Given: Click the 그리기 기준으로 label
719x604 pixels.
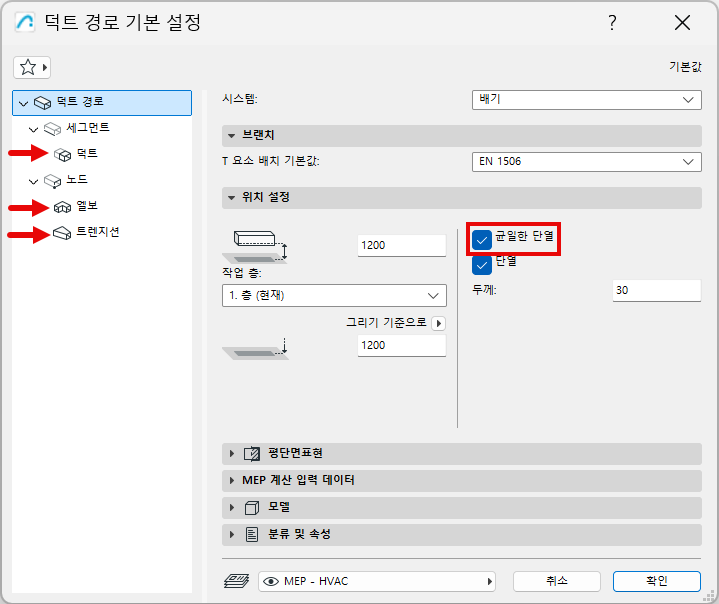Looking at the screenshot, I should [387, 323].
